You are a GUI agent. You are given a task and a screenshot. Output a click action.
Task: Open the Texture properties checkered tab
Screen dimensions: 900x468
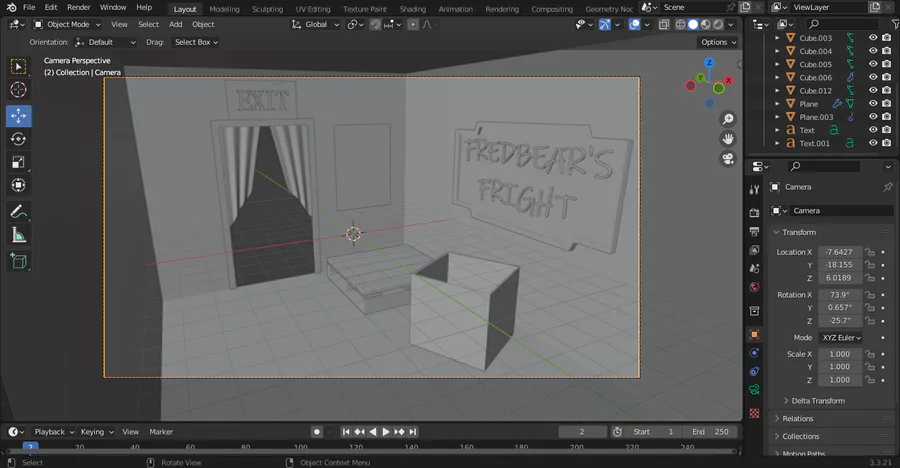(754, 413)
